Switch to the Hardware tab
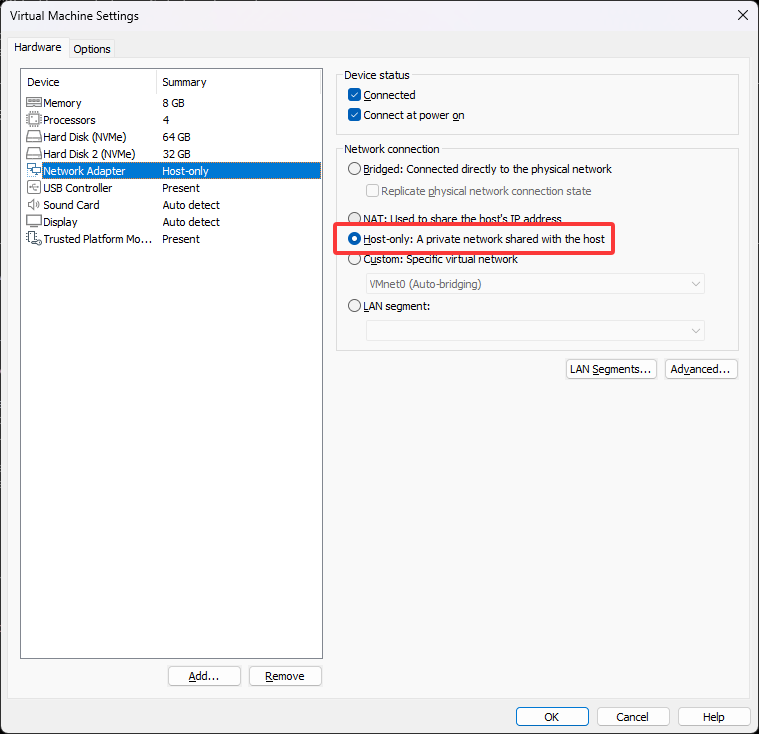 point(38,47)
